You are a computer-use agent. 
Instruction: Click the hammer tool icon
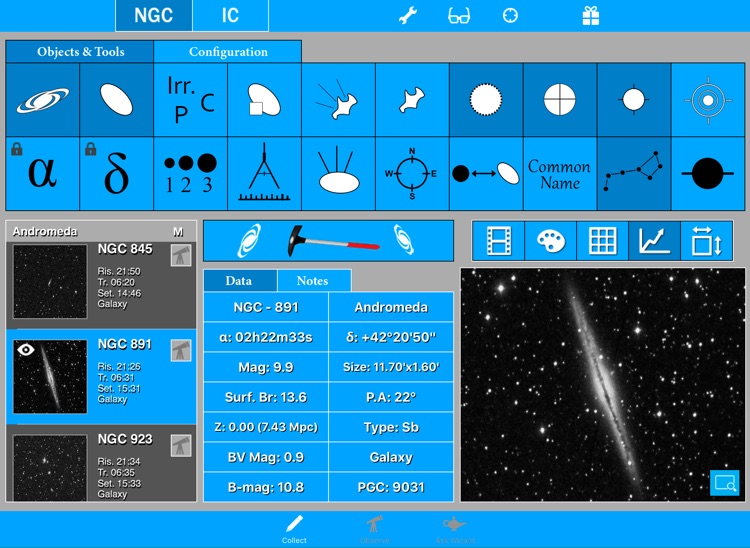(x=333, y=241)
